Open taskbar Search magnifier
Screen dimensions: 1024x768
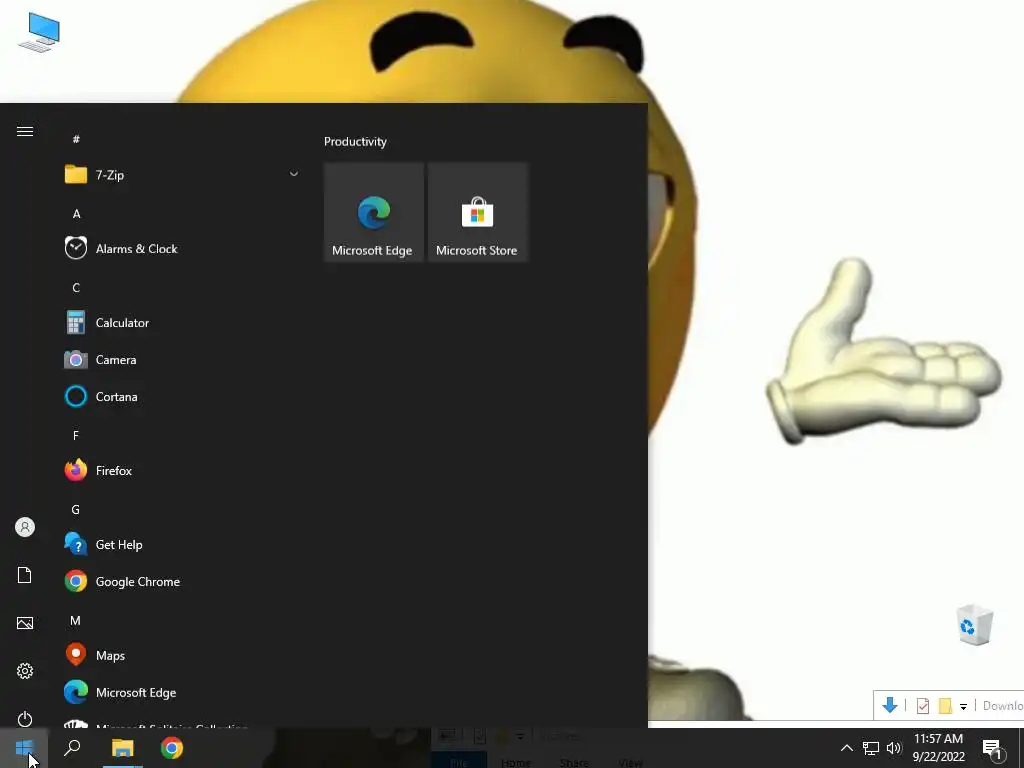(x=72, y=748)
